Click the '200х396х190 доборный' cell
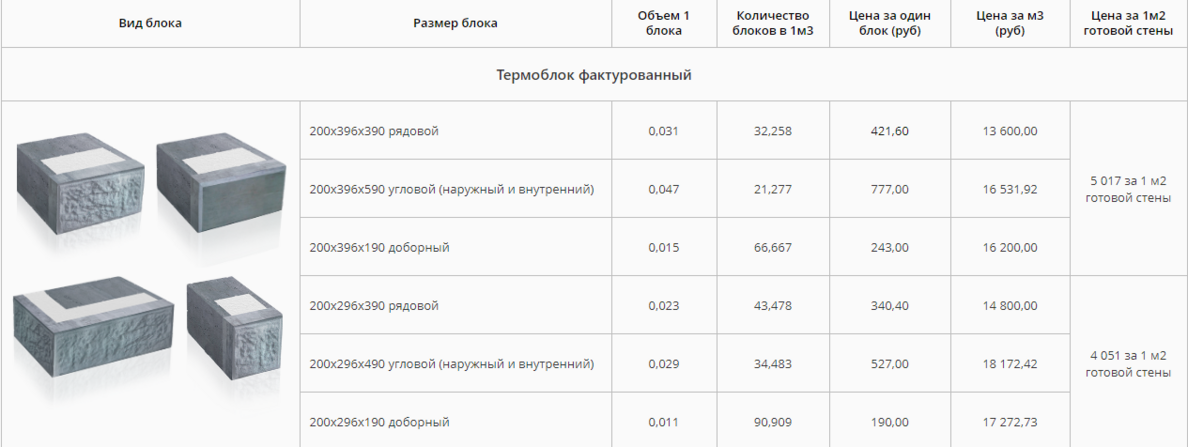 point(455,247)
